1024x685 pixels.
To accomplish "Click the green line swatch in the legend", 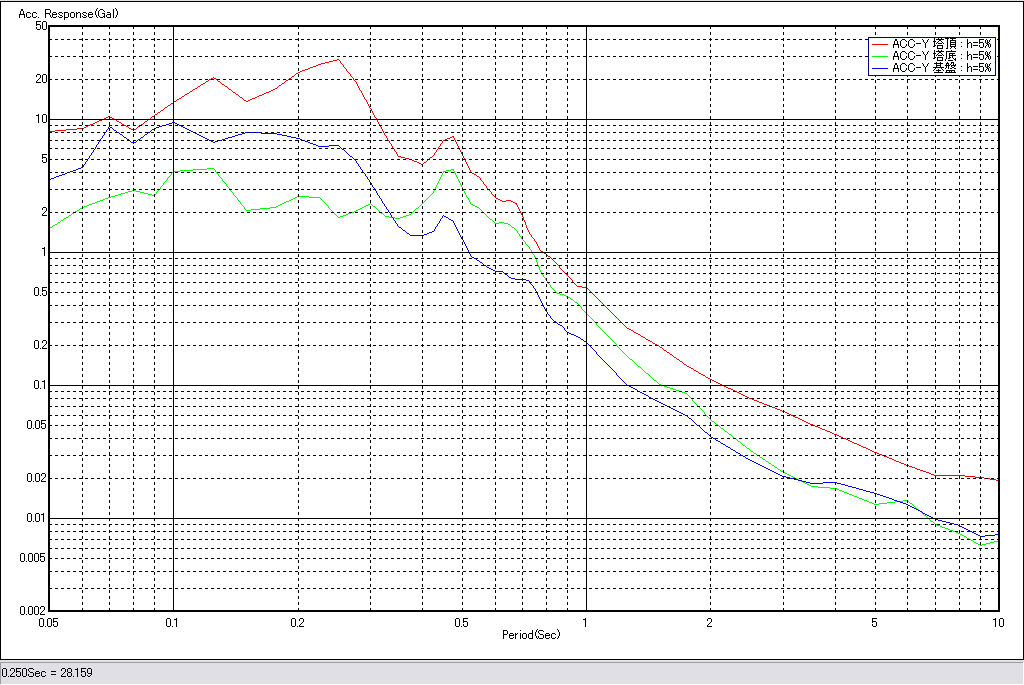I will click(x=879, y=56).
